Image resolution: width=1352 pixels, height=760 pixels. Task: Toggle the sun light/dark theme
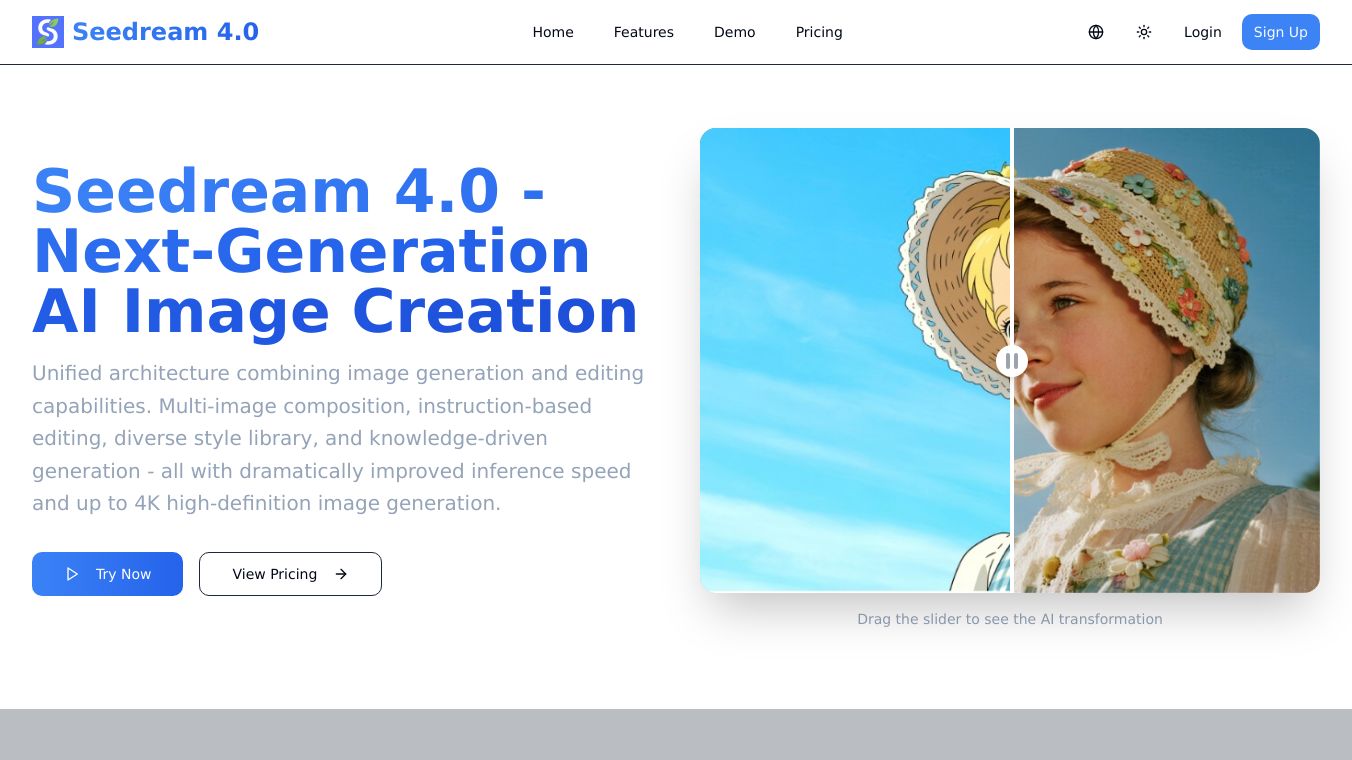click(1144, 32)
